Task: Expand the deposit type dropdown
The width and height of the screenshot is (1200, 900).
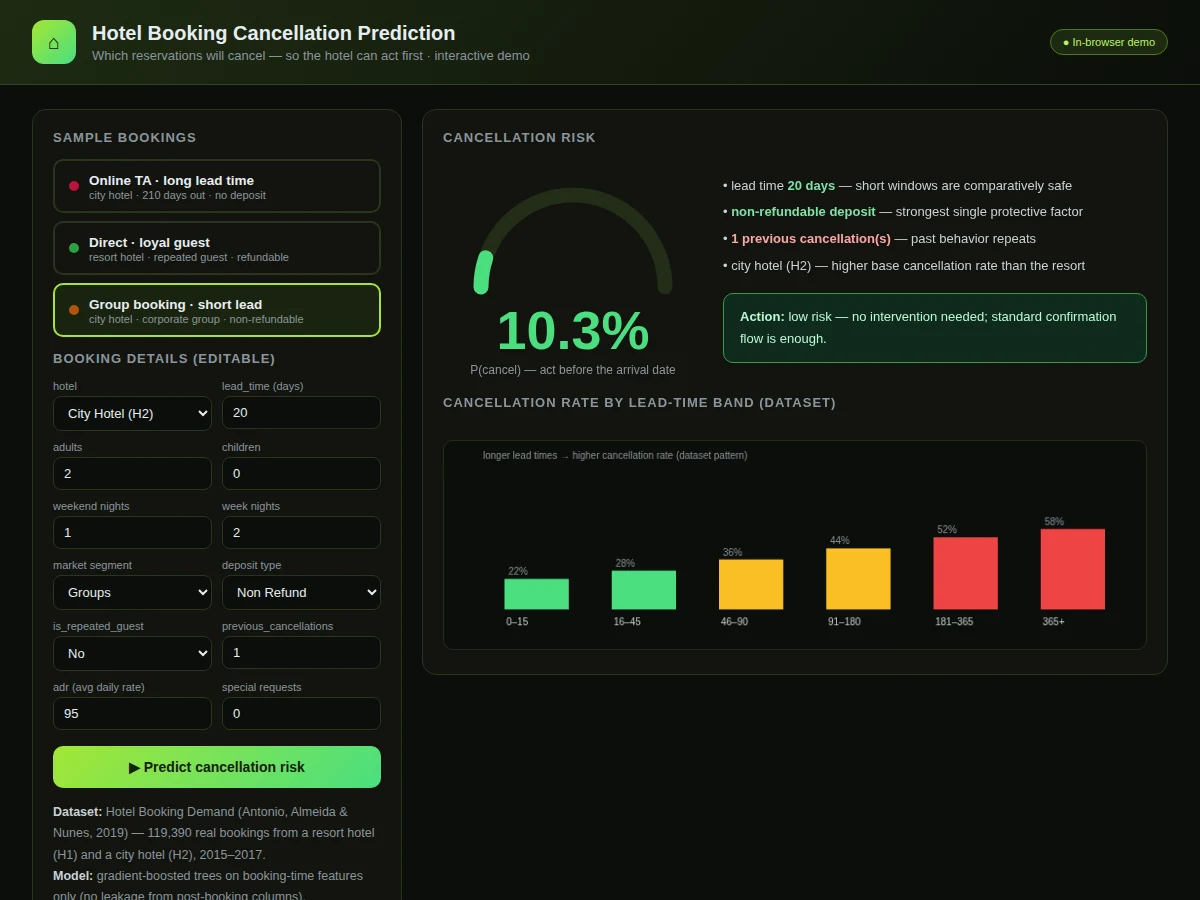Action: click(x=301, y=592)
